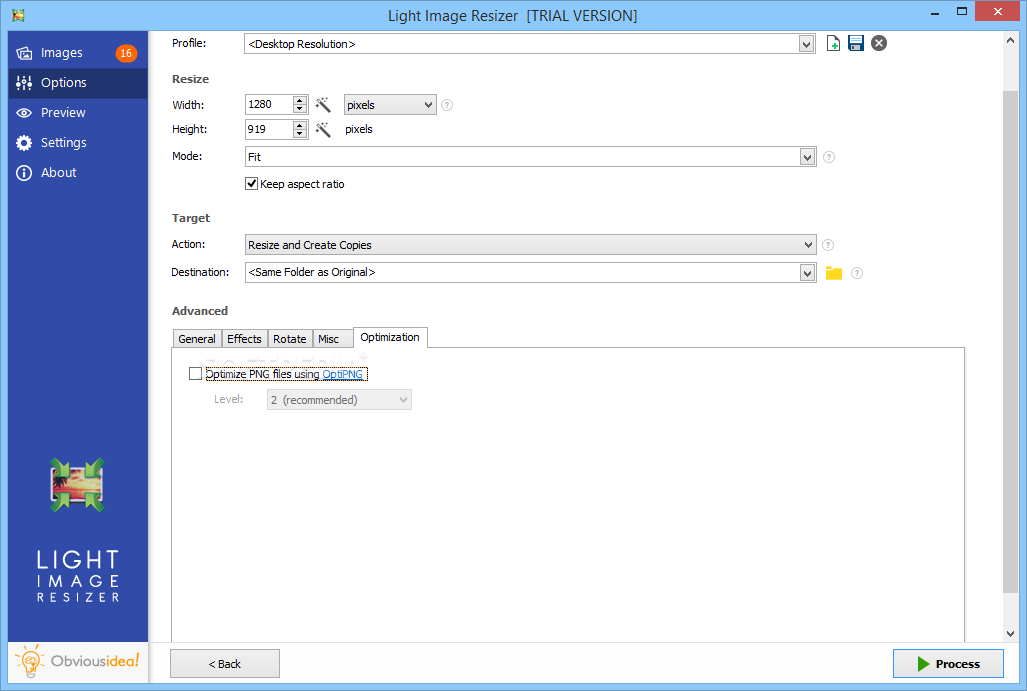The image size is (1027, 691).
Task: Open help for the width units
Action: (x=447, y=105)
